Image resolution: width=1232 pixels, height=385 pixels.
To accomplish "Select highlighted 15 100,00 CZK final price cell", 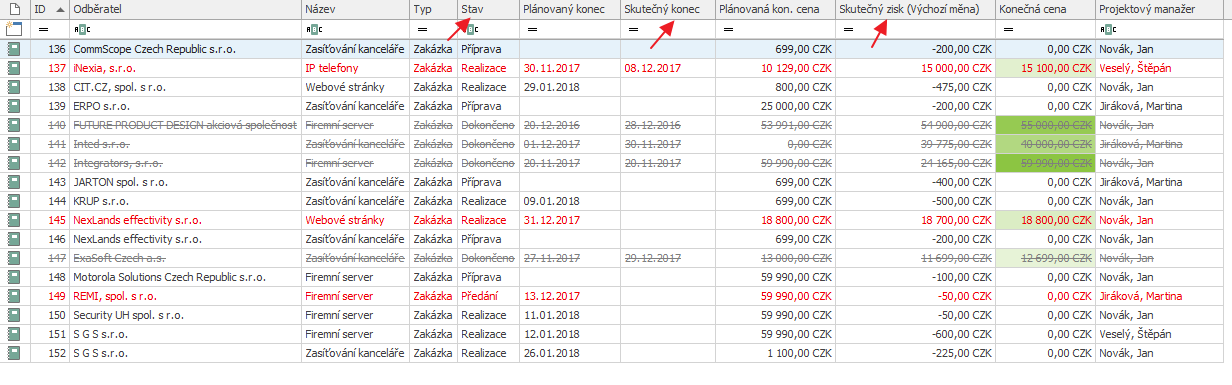I will point(1045,68).
